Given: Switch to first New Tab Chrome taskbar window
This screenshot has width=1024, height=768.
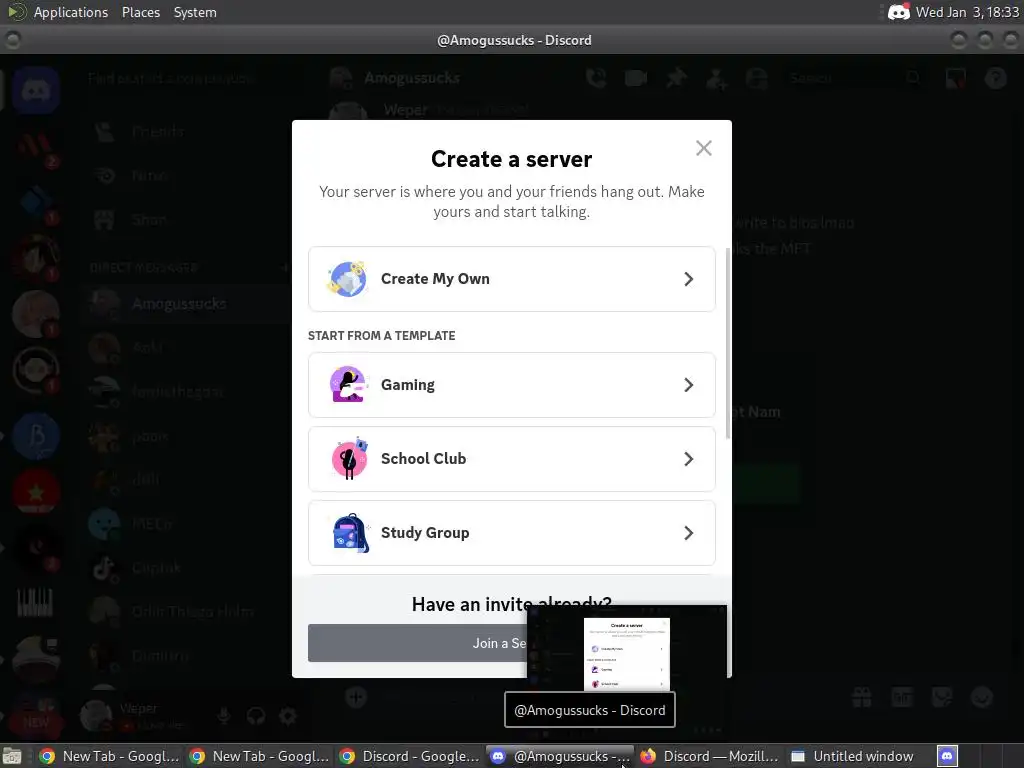Looking at the screenshot, I should click(109, 756).
